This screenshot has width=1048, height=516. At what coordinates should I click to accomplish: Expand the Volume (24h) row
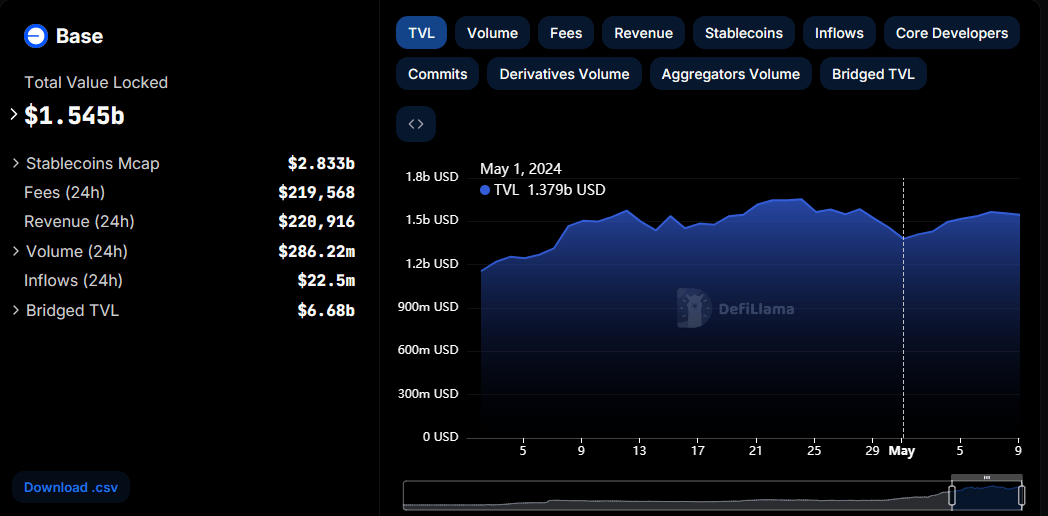pos(16,251)
